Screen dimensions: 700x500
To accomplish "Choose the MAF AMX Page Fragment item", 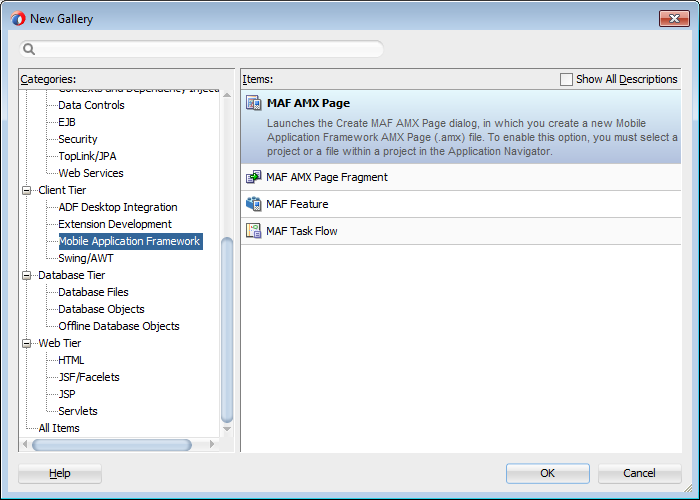I will [461, 177].
